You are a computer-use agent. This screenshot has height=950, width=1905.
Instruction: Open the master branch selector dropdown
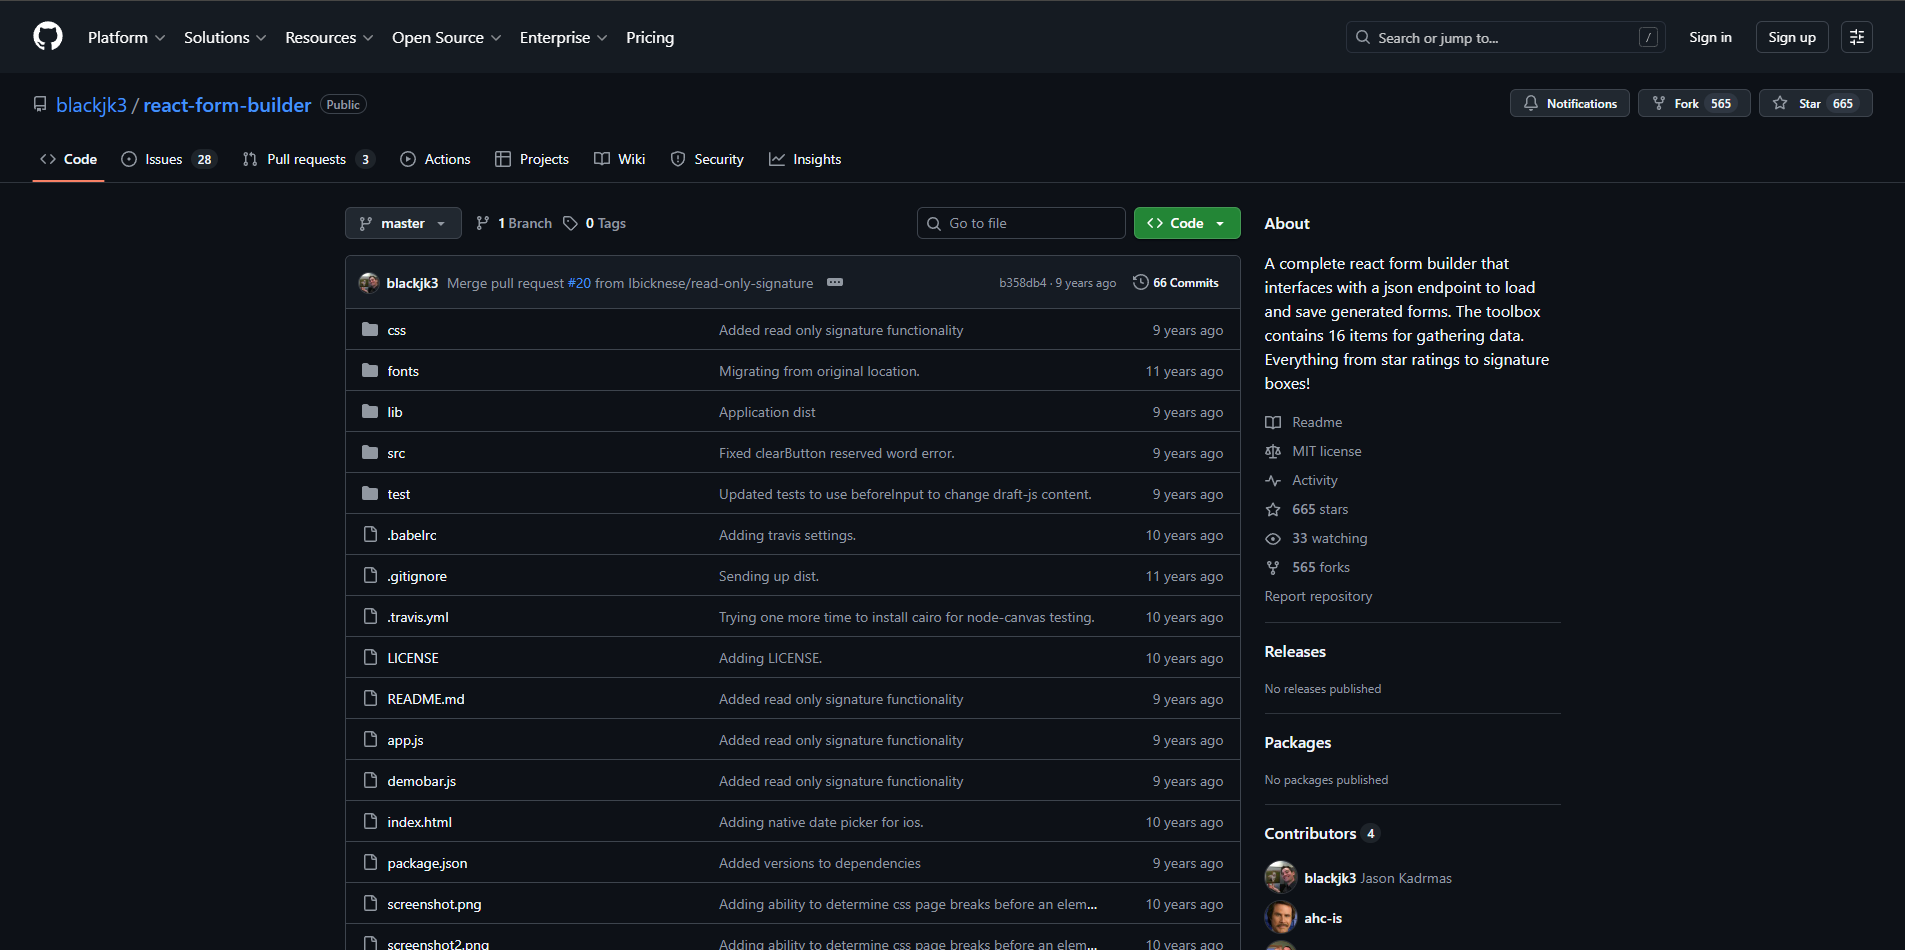pos(403,223)
